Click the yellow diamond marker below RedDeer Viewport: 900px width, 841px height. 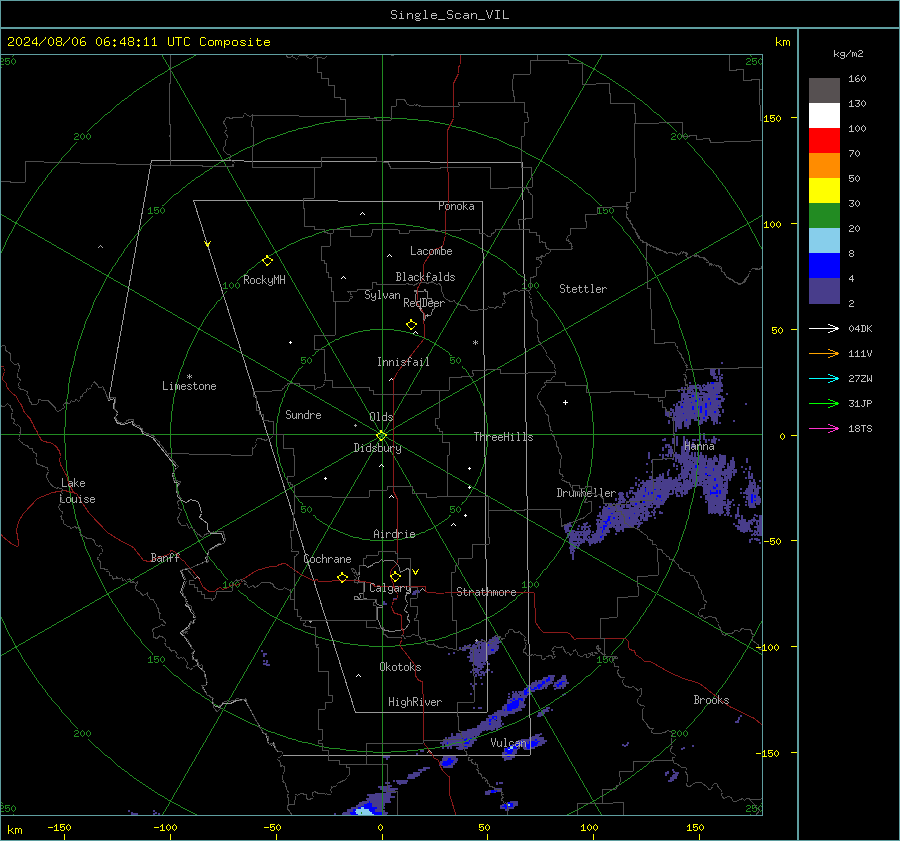412,325
